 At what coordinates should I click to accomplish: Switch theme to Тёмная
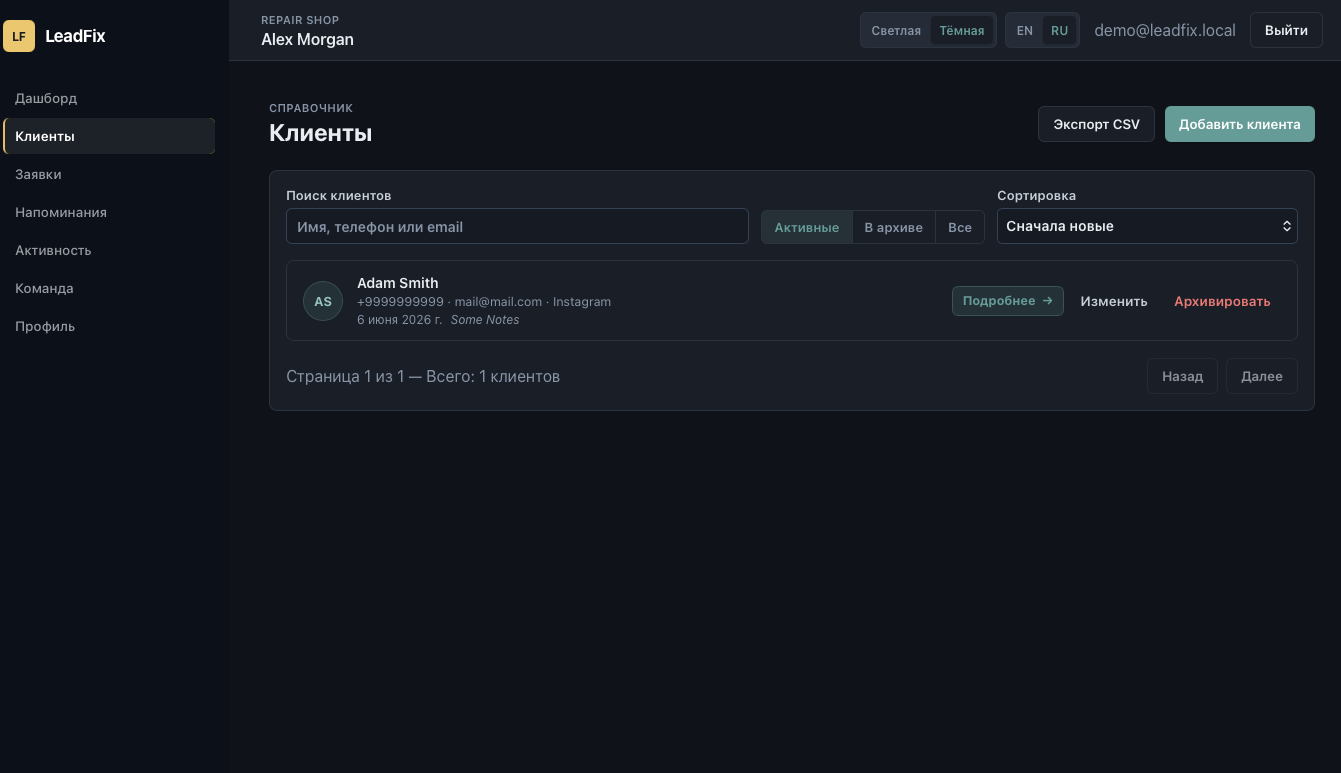pyautogui.click(x=962, y=30)
